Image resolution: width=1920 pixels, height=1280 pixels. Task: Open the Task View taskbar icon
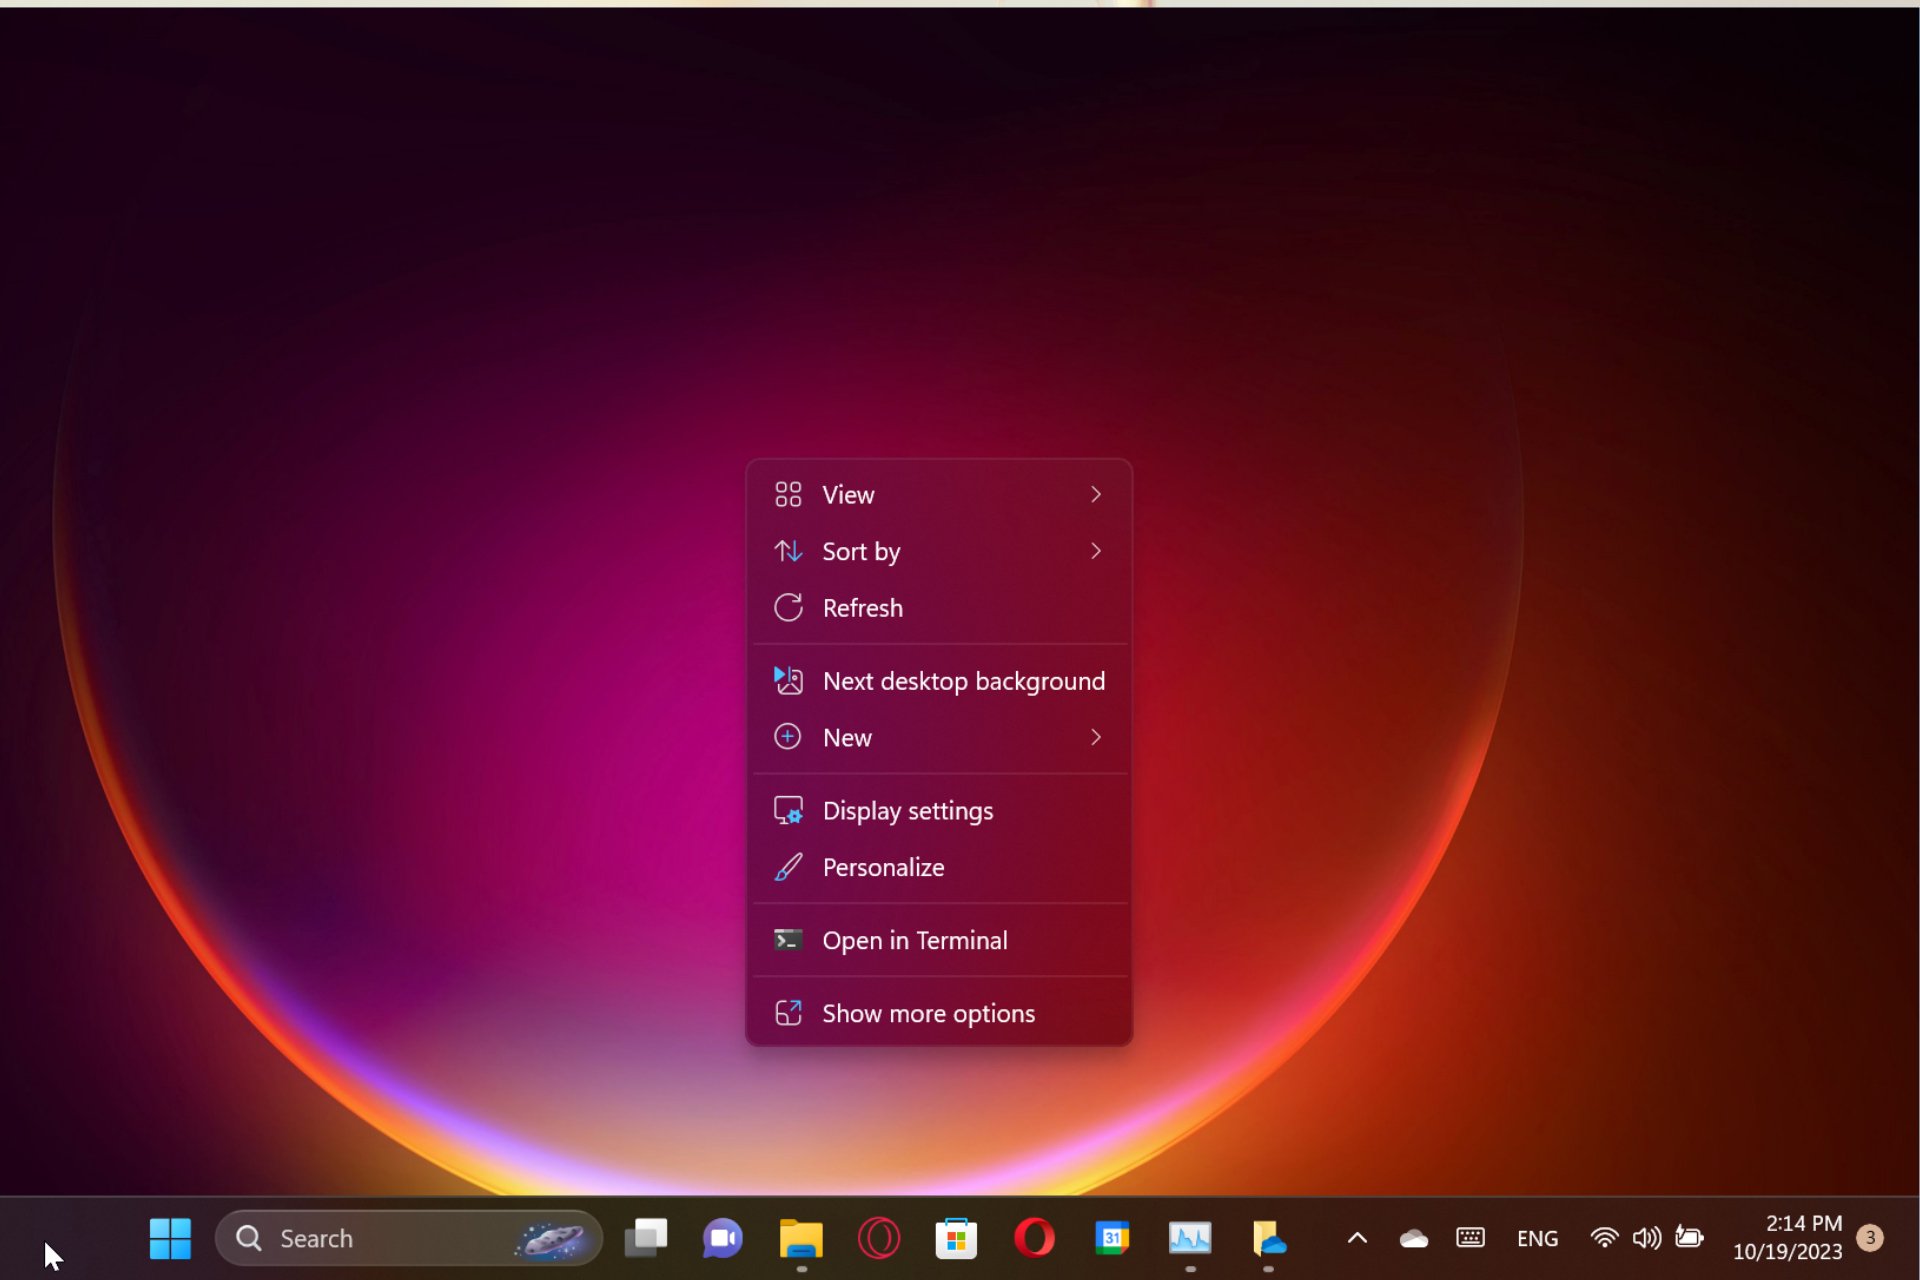pos(646,1238)
